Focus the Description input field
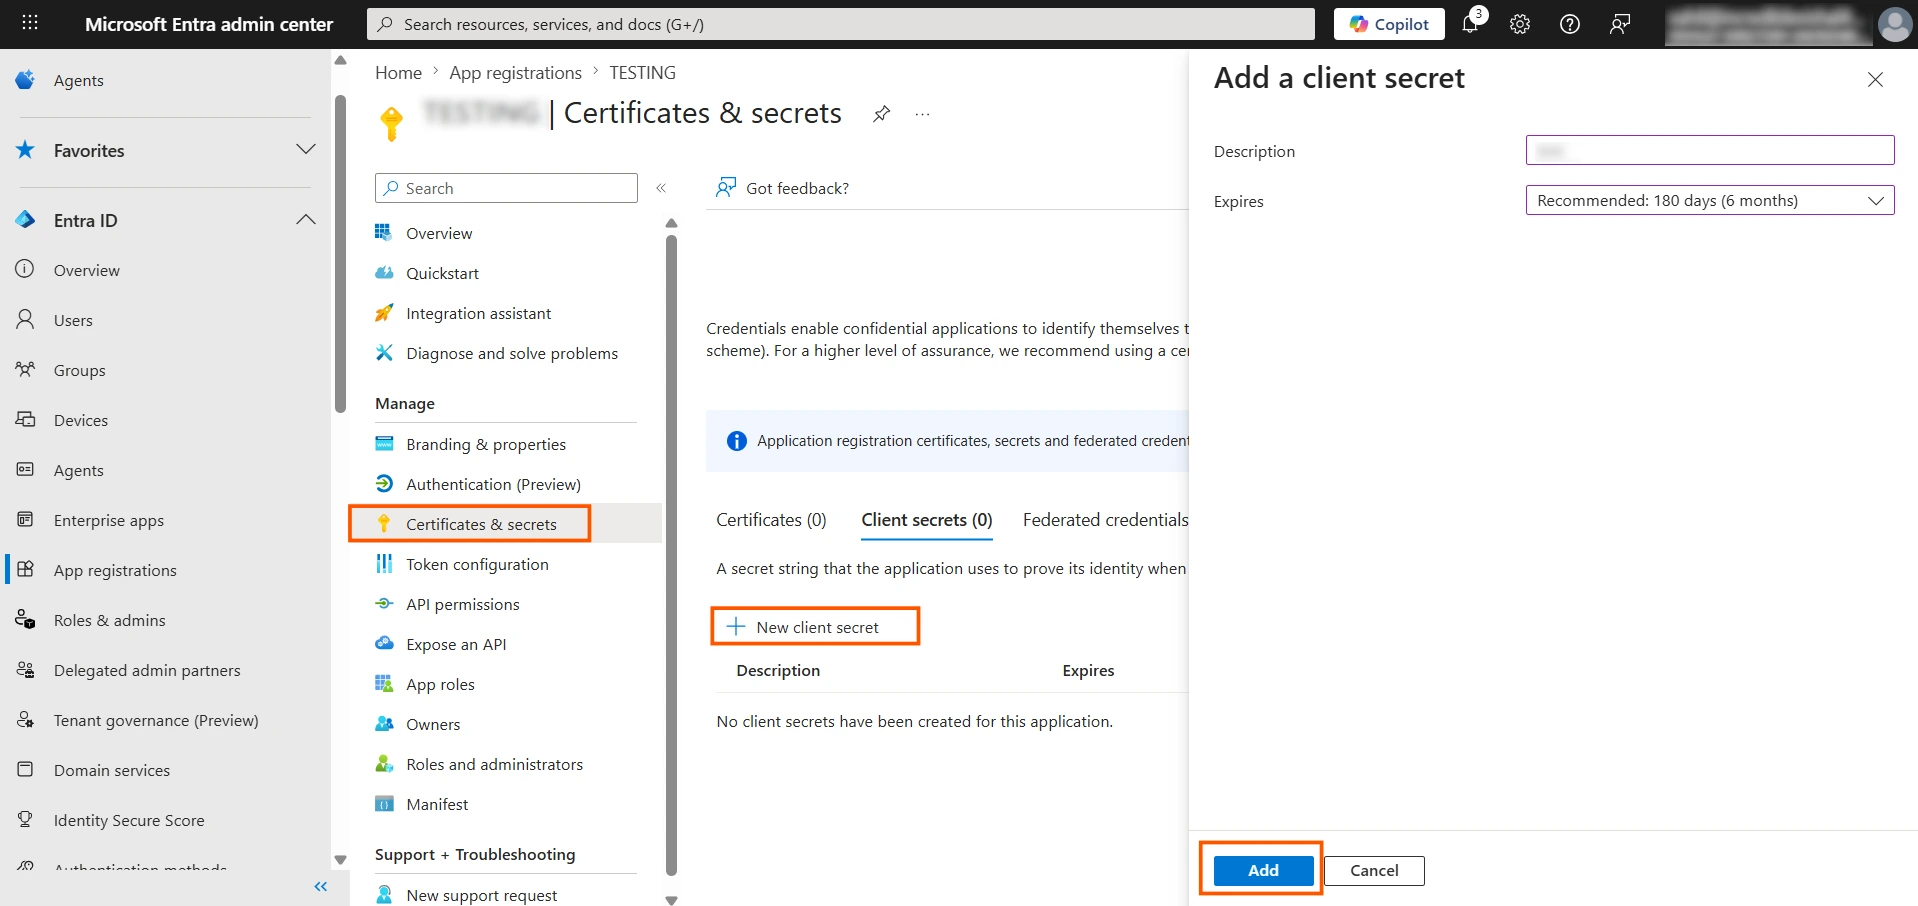Viewport: 1918px width, 906px height. pyautogui.click(x=1710, y=150)
